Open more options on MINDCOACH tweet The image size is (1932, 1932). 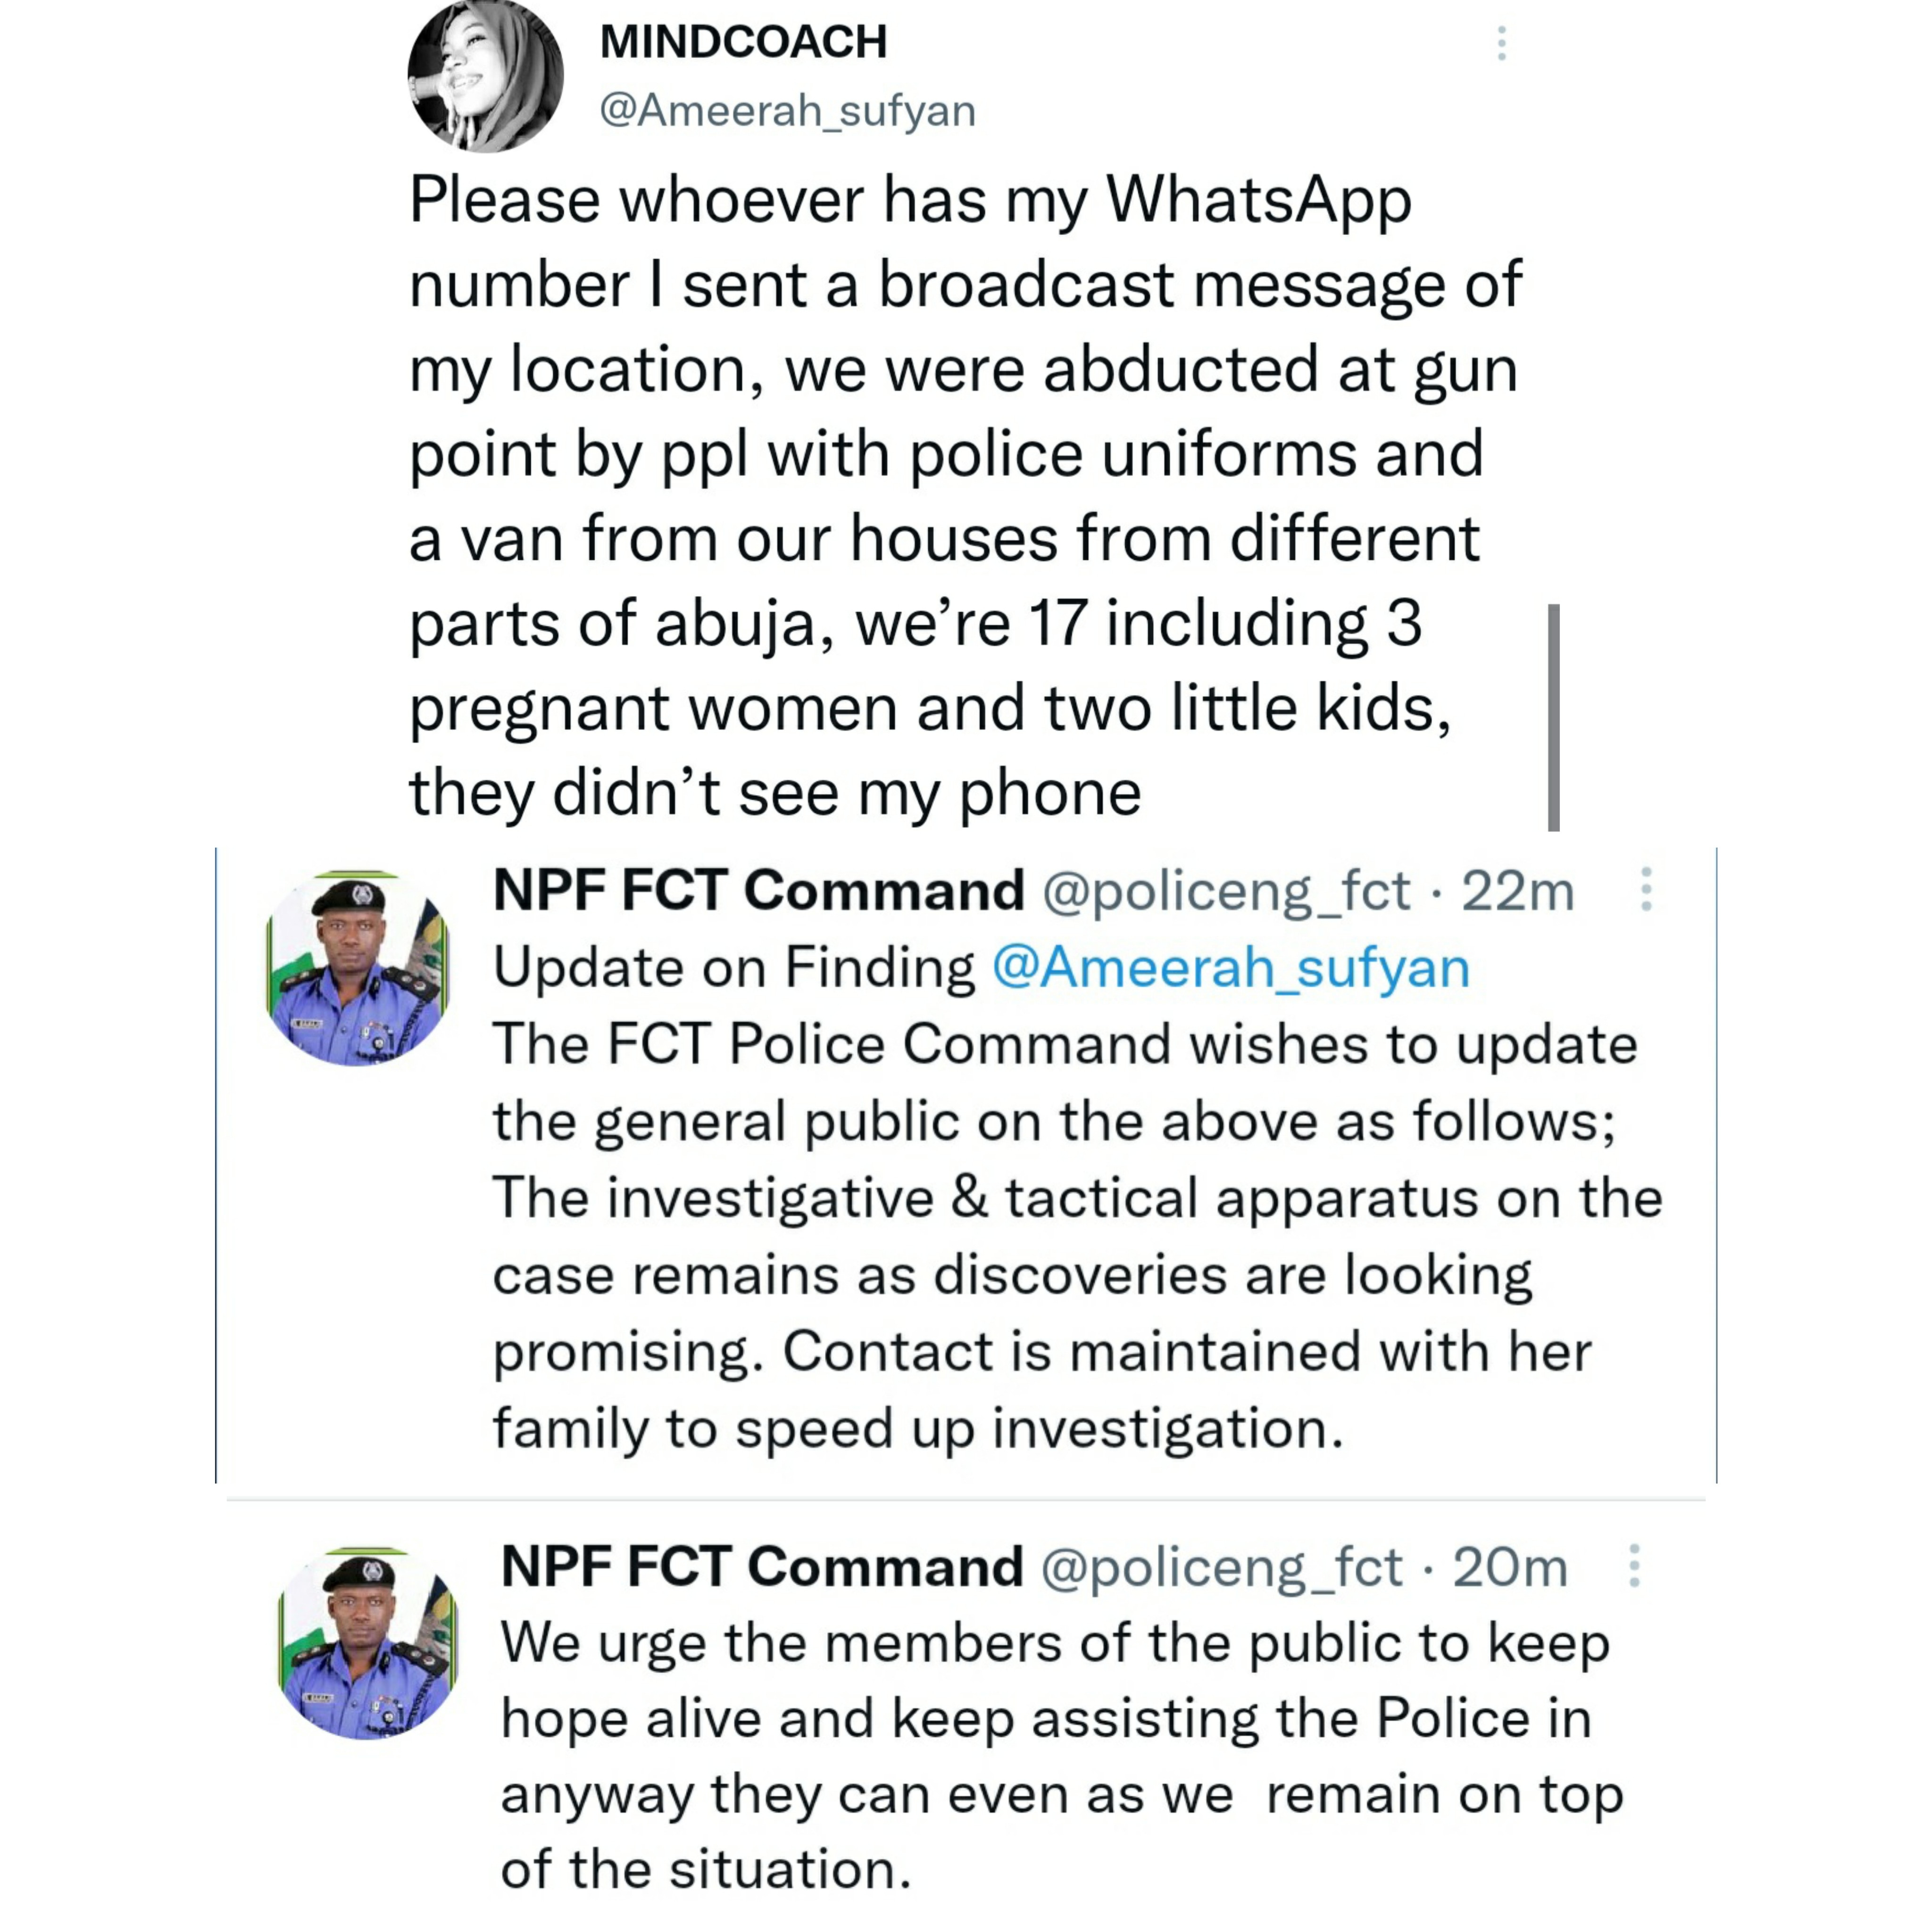[x=1501, y=43]
